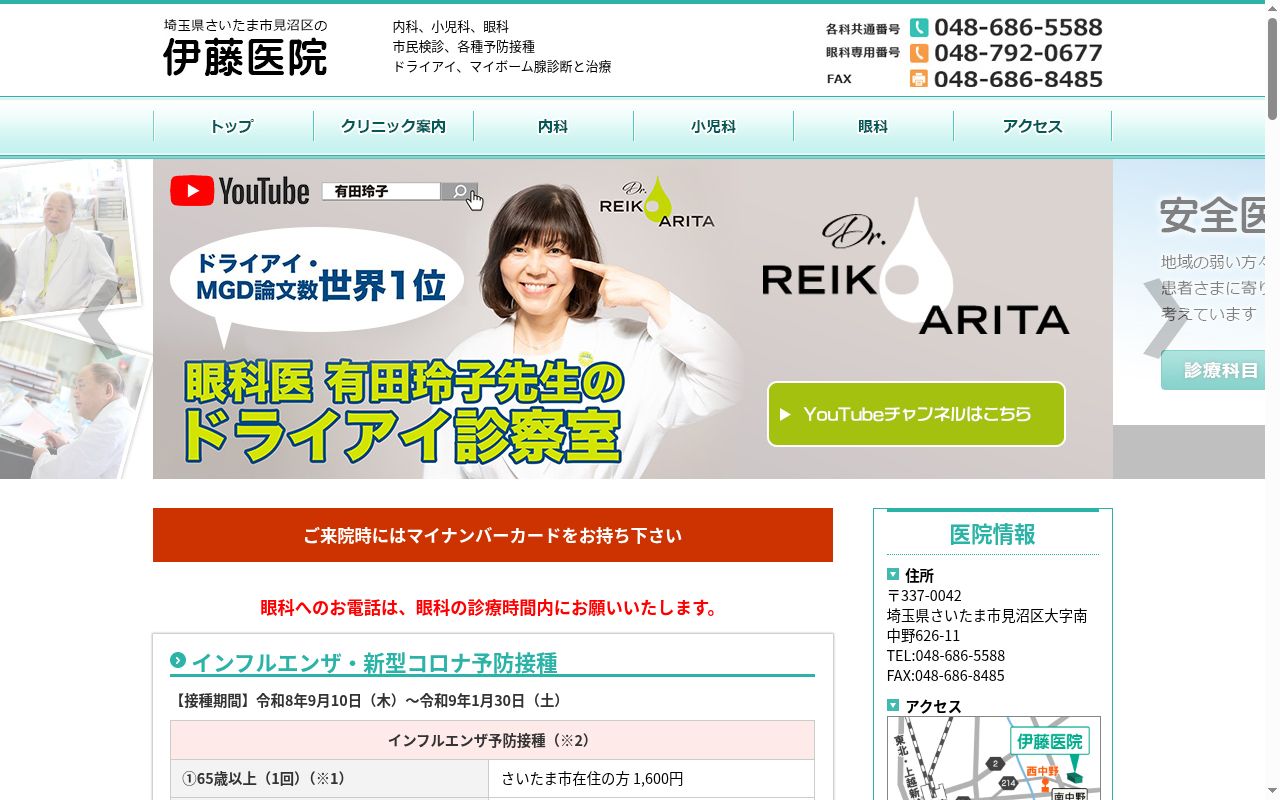Click the orange phone icon for the ophthalmology number
This screenshot has width=1280, height=800.
919,53
